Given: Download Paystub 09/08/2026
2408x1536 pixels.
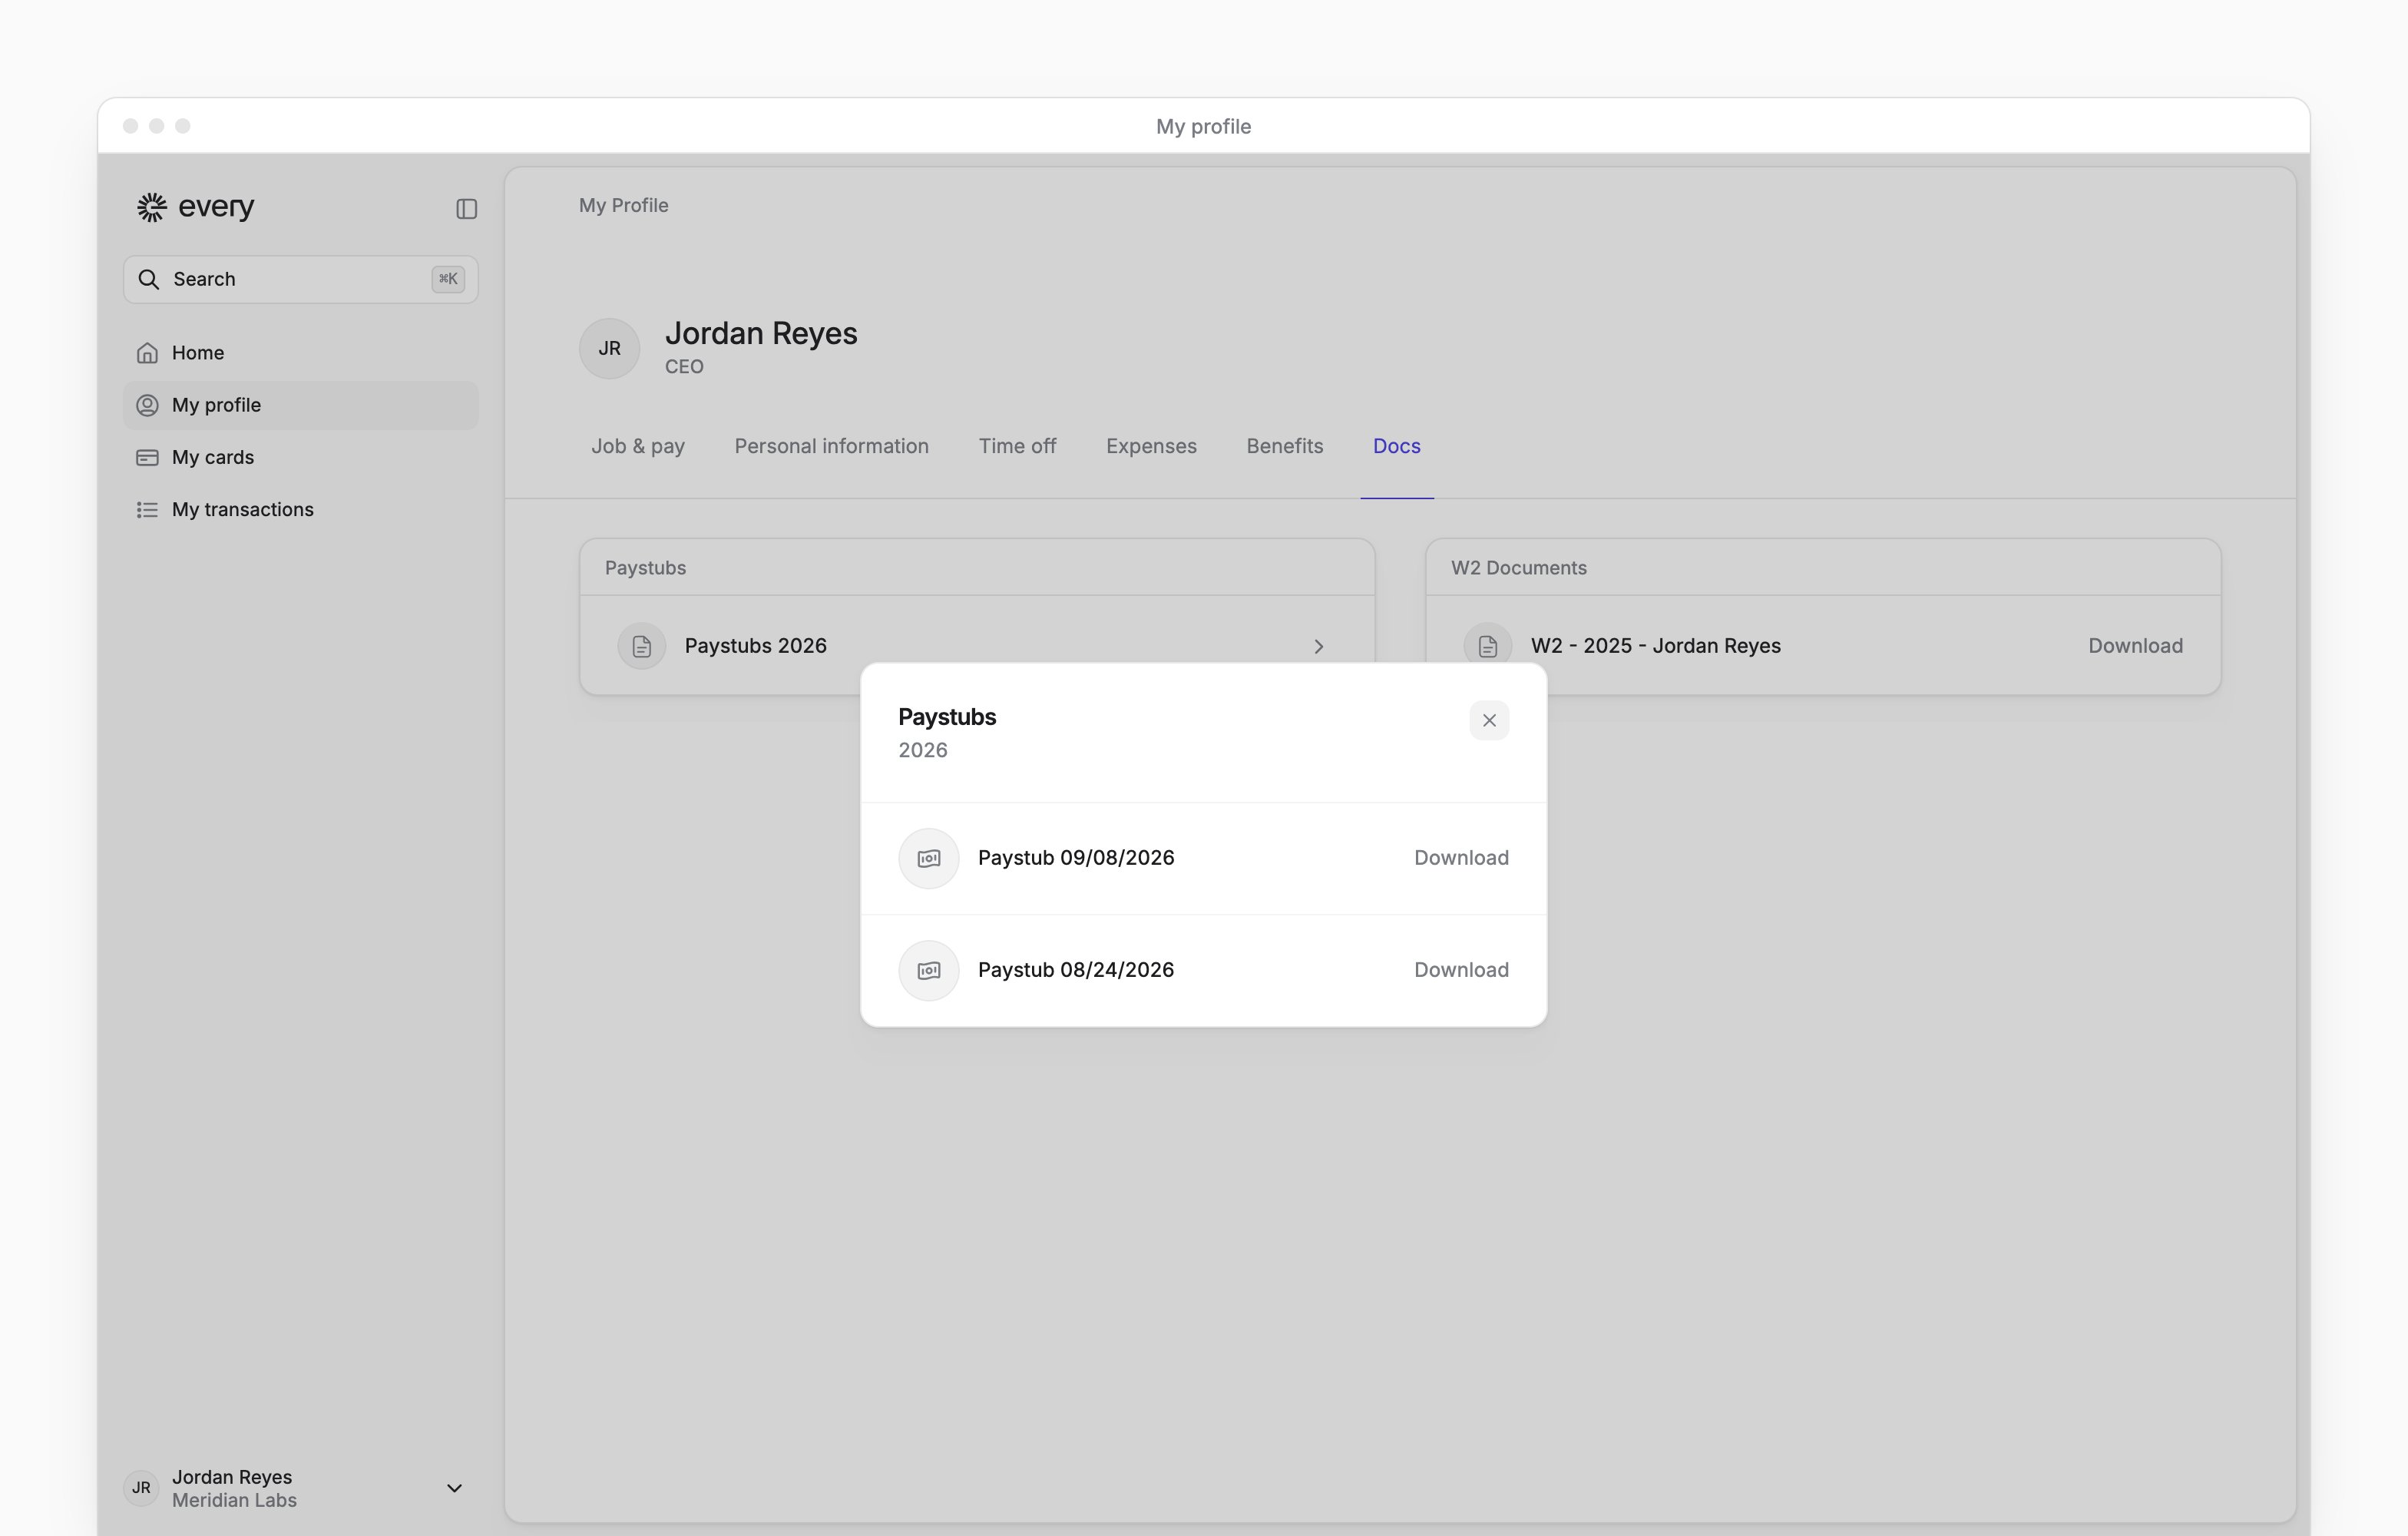Looking at the screenshot, I should coord(1461,858).
